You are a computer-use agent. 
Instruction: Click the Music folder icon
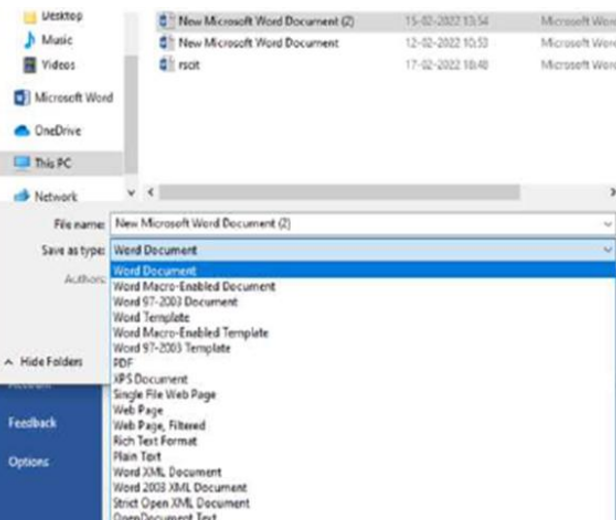point(30,41)
